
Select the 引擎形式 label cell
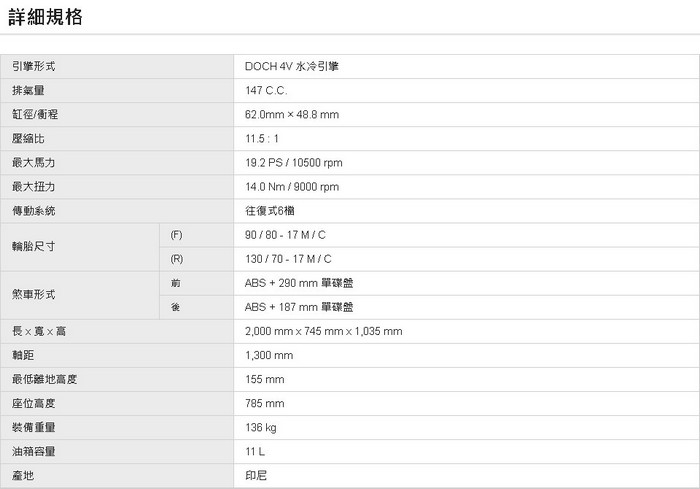click(33, 66)
